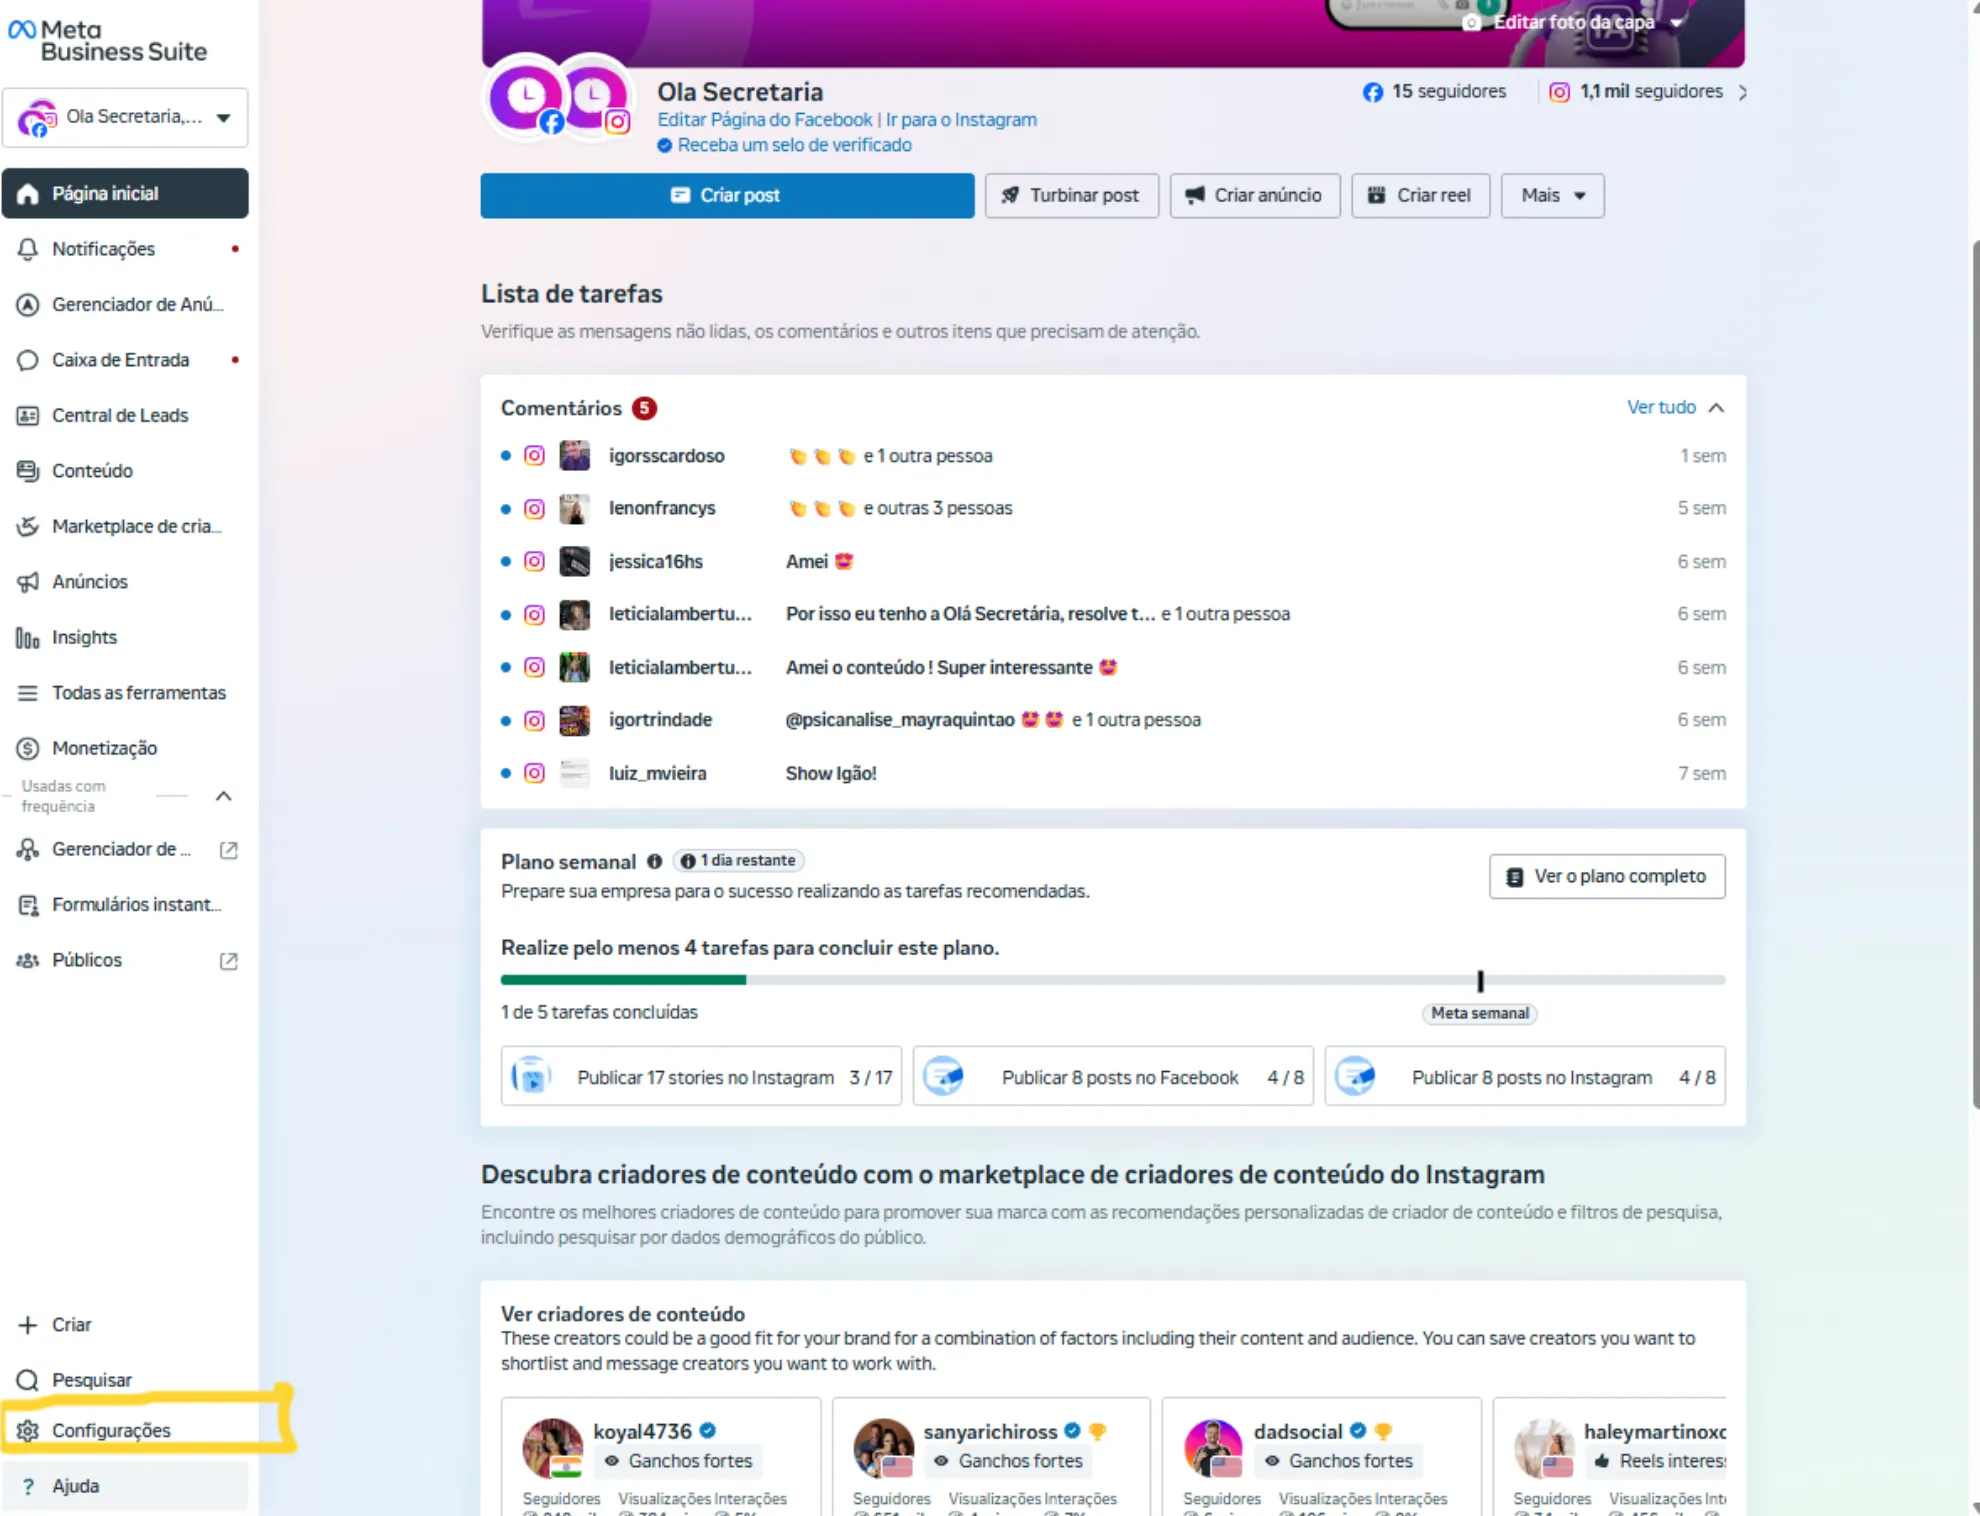Click the Meta semanal marker on progress bar
The width and height of the screenshot is (1980, 1516).
tap(1480, 981)
